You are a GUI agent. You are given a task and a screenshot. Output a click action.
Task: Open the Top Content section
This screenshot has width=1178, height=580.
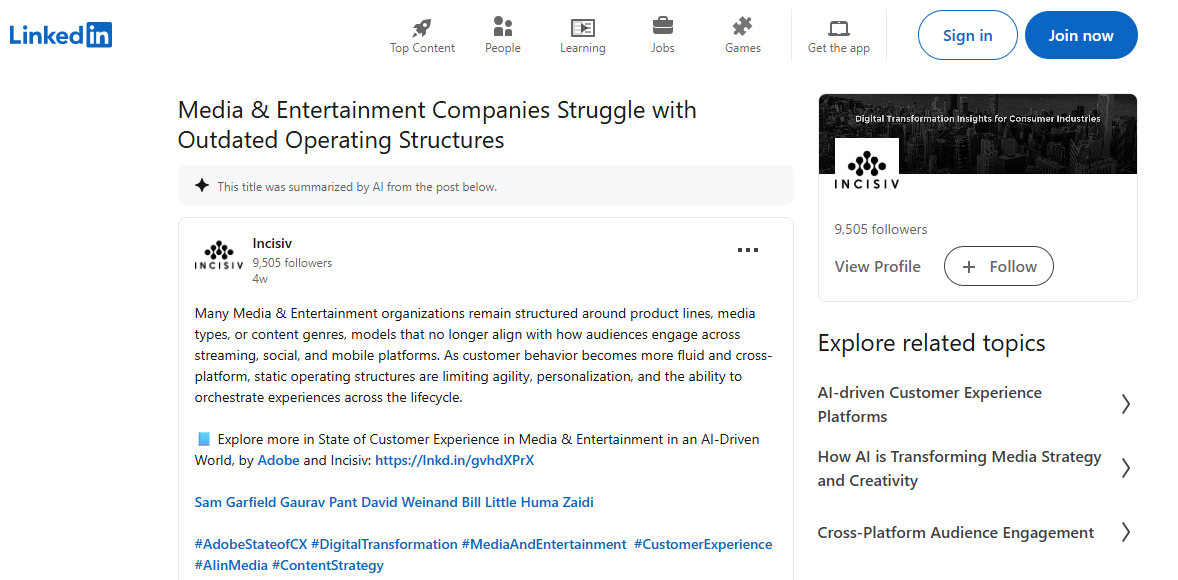pos(421,33)
